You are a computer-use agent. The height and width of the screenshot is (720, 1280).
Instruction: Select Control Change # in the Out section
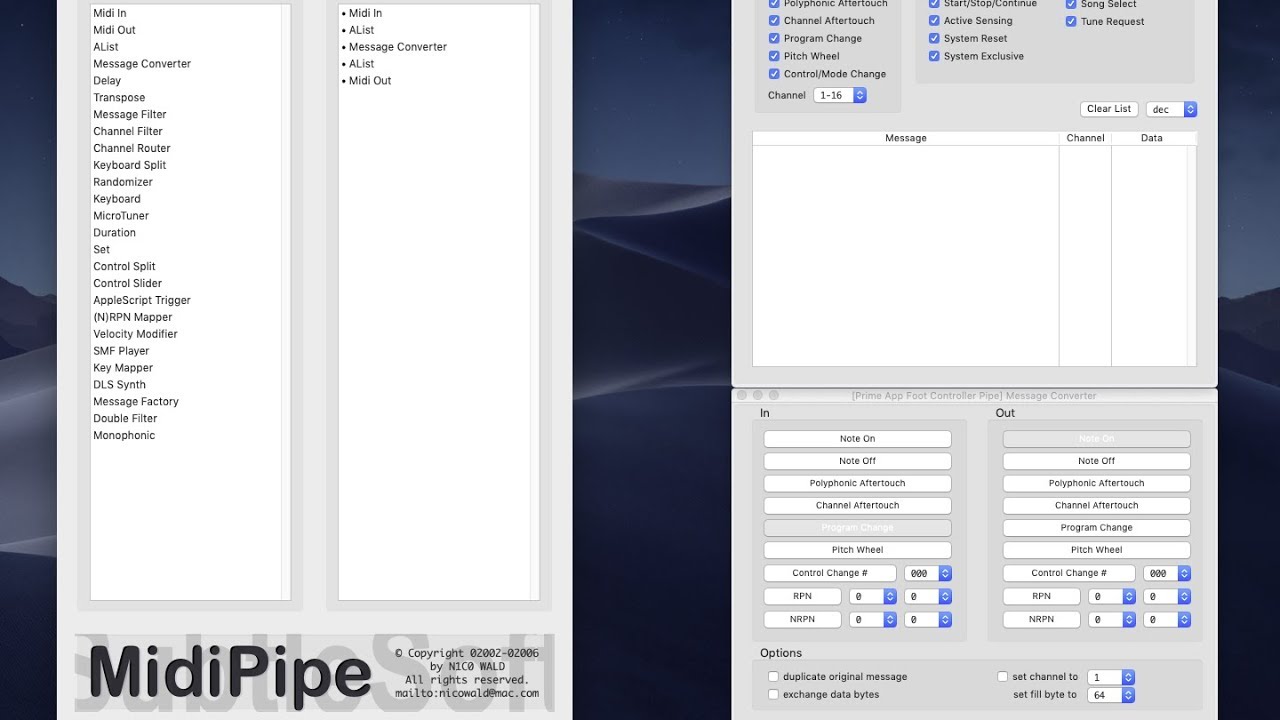(1069, 574)
